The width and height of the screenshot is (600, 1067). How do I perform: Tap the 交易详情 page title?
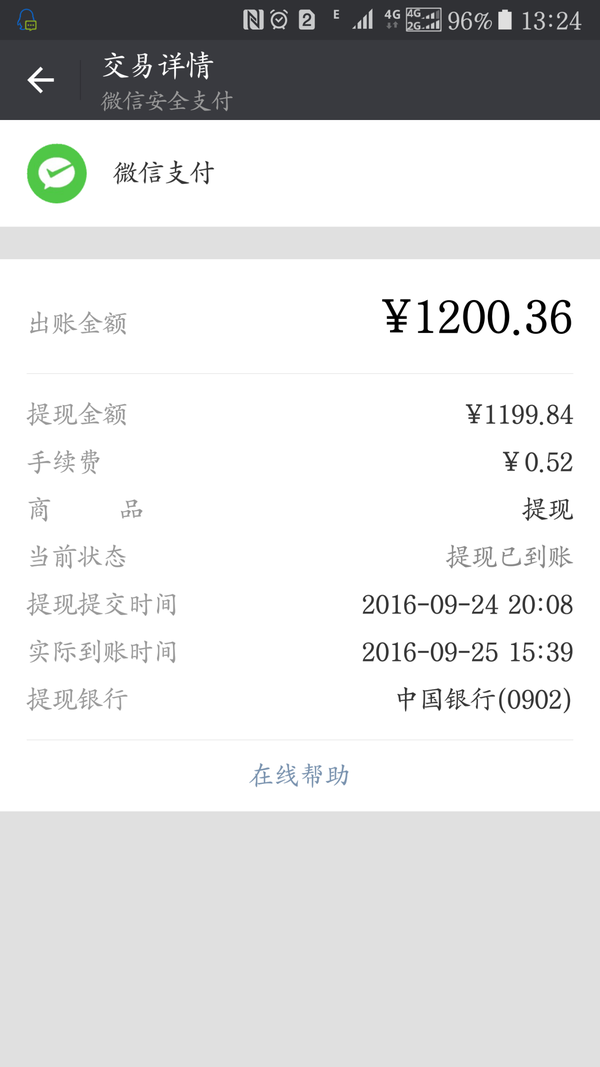[x=158, y=66]
